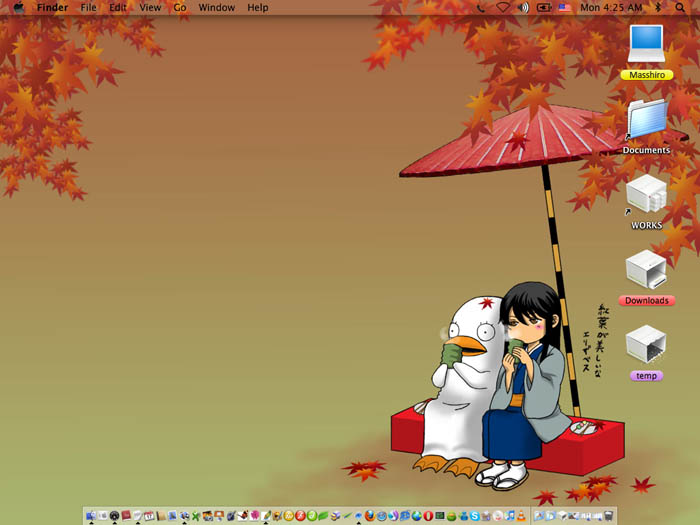Image resolution: width=700 pixels, height=525 pixels.
Task: Open the Help menu
Action: (258, 8)
